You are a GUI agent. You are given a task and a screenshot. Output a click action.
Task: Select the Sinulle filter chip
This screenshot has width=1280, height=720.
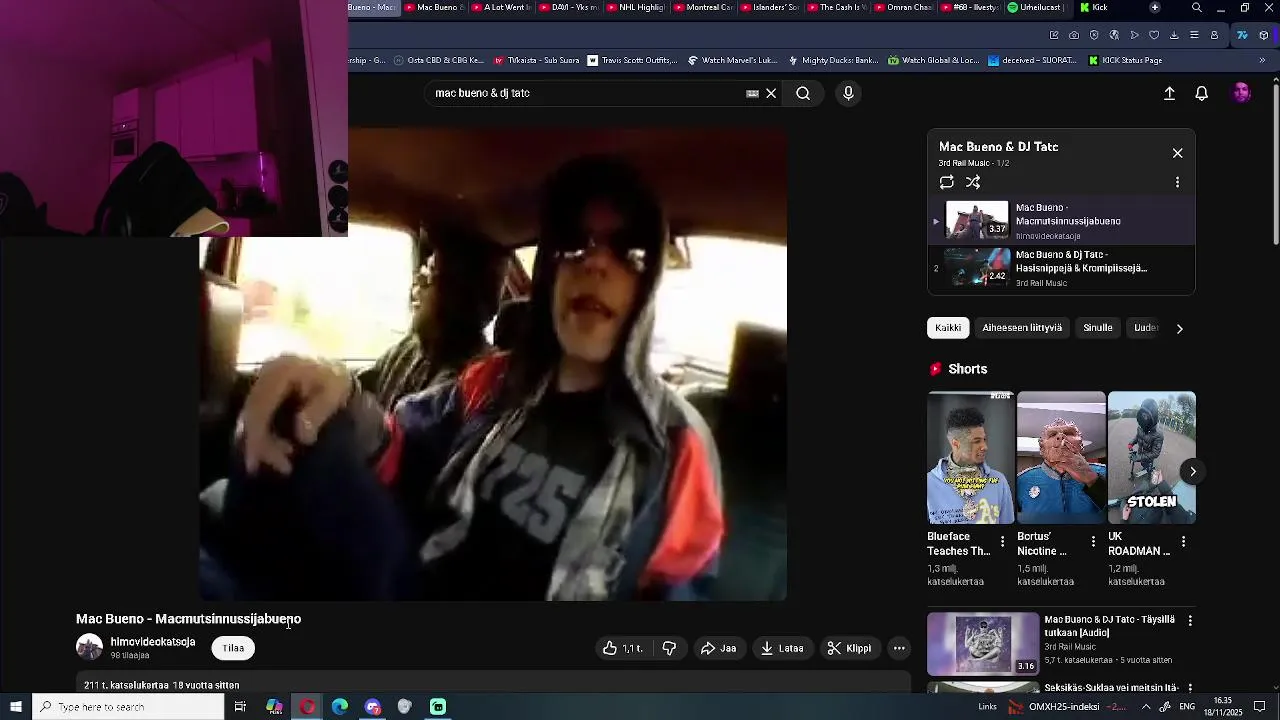pyautogui.click(x=1097, y=328)
